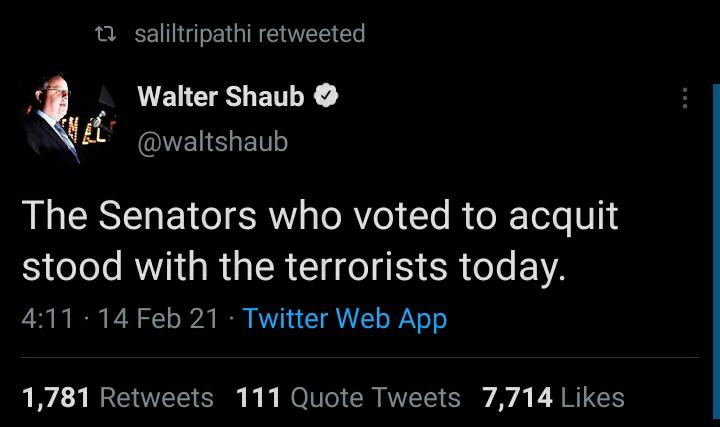Click the "Likes" label in the stats row

[x=592, y=397]
